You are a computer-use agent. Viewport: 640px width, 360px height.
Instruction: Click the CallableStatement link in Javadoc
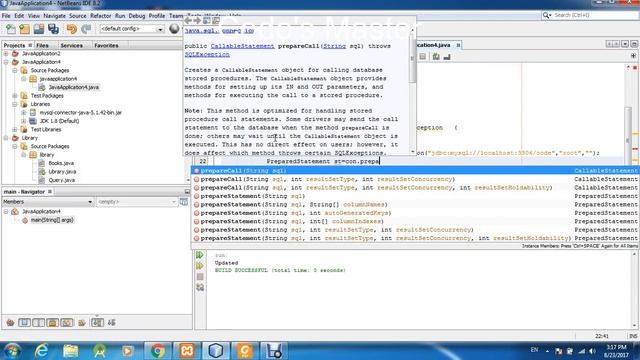(x=242, y=46)
